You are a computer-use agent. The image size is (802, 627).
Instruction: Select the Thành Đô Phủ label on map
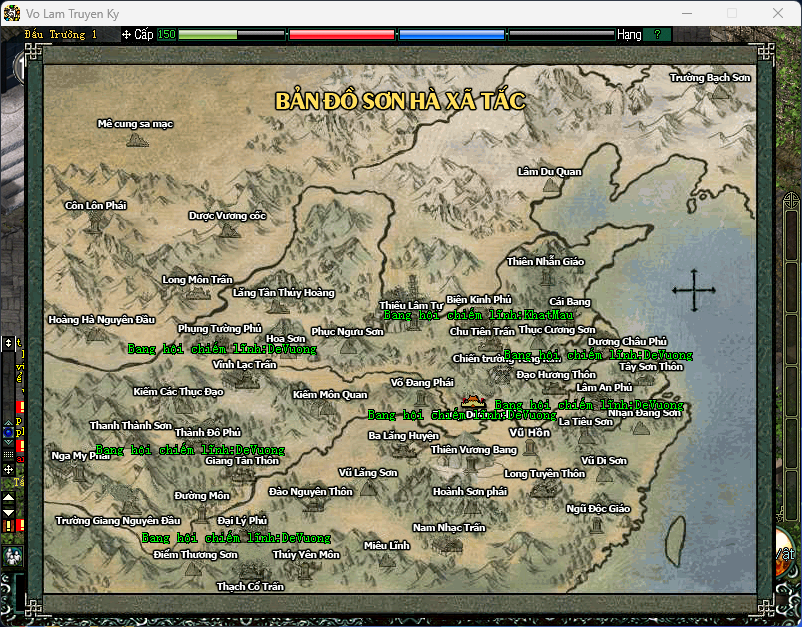click(208, 432)
